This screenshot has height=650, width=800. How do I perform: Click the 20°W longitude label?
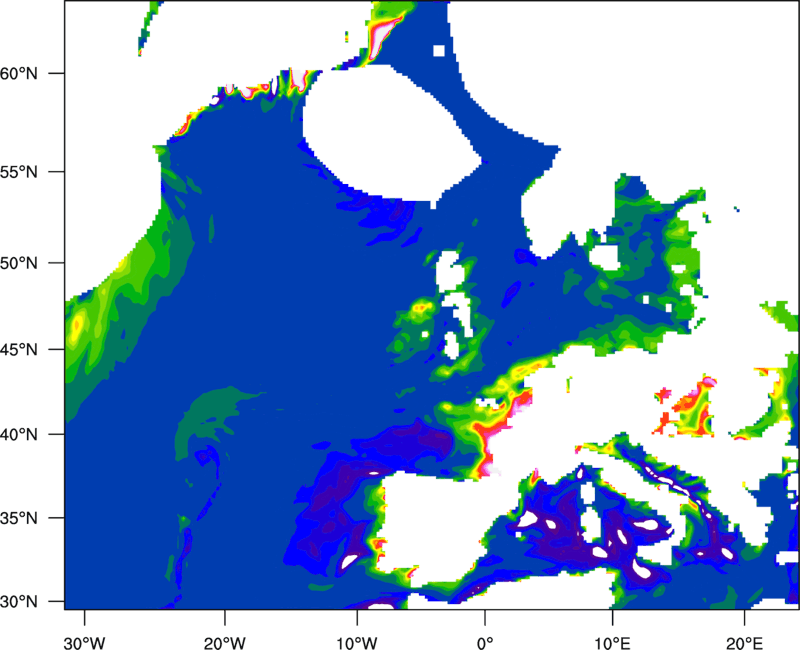[x=225, y=643]
